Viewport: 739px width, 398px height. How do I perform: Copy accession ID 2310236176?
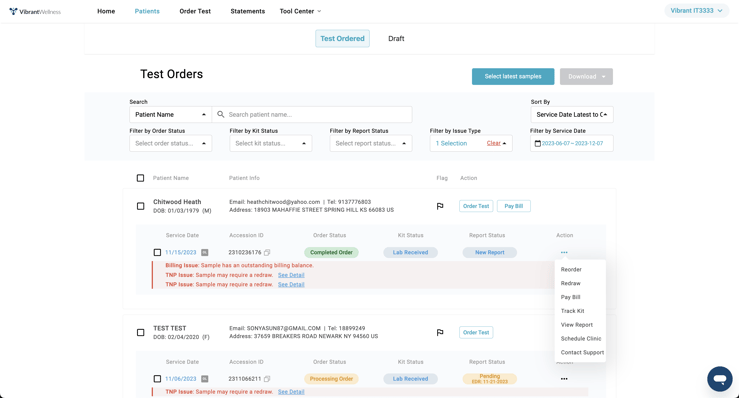click(x=267, y=252)
